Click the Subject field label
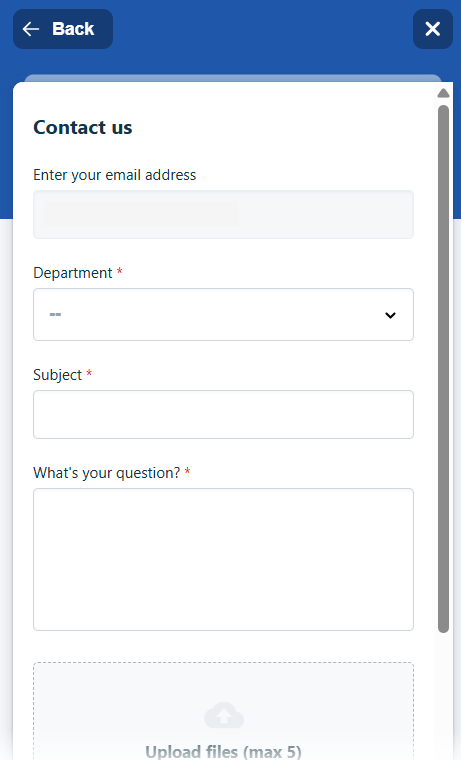 pyautogui.click(x=57, y=375)
